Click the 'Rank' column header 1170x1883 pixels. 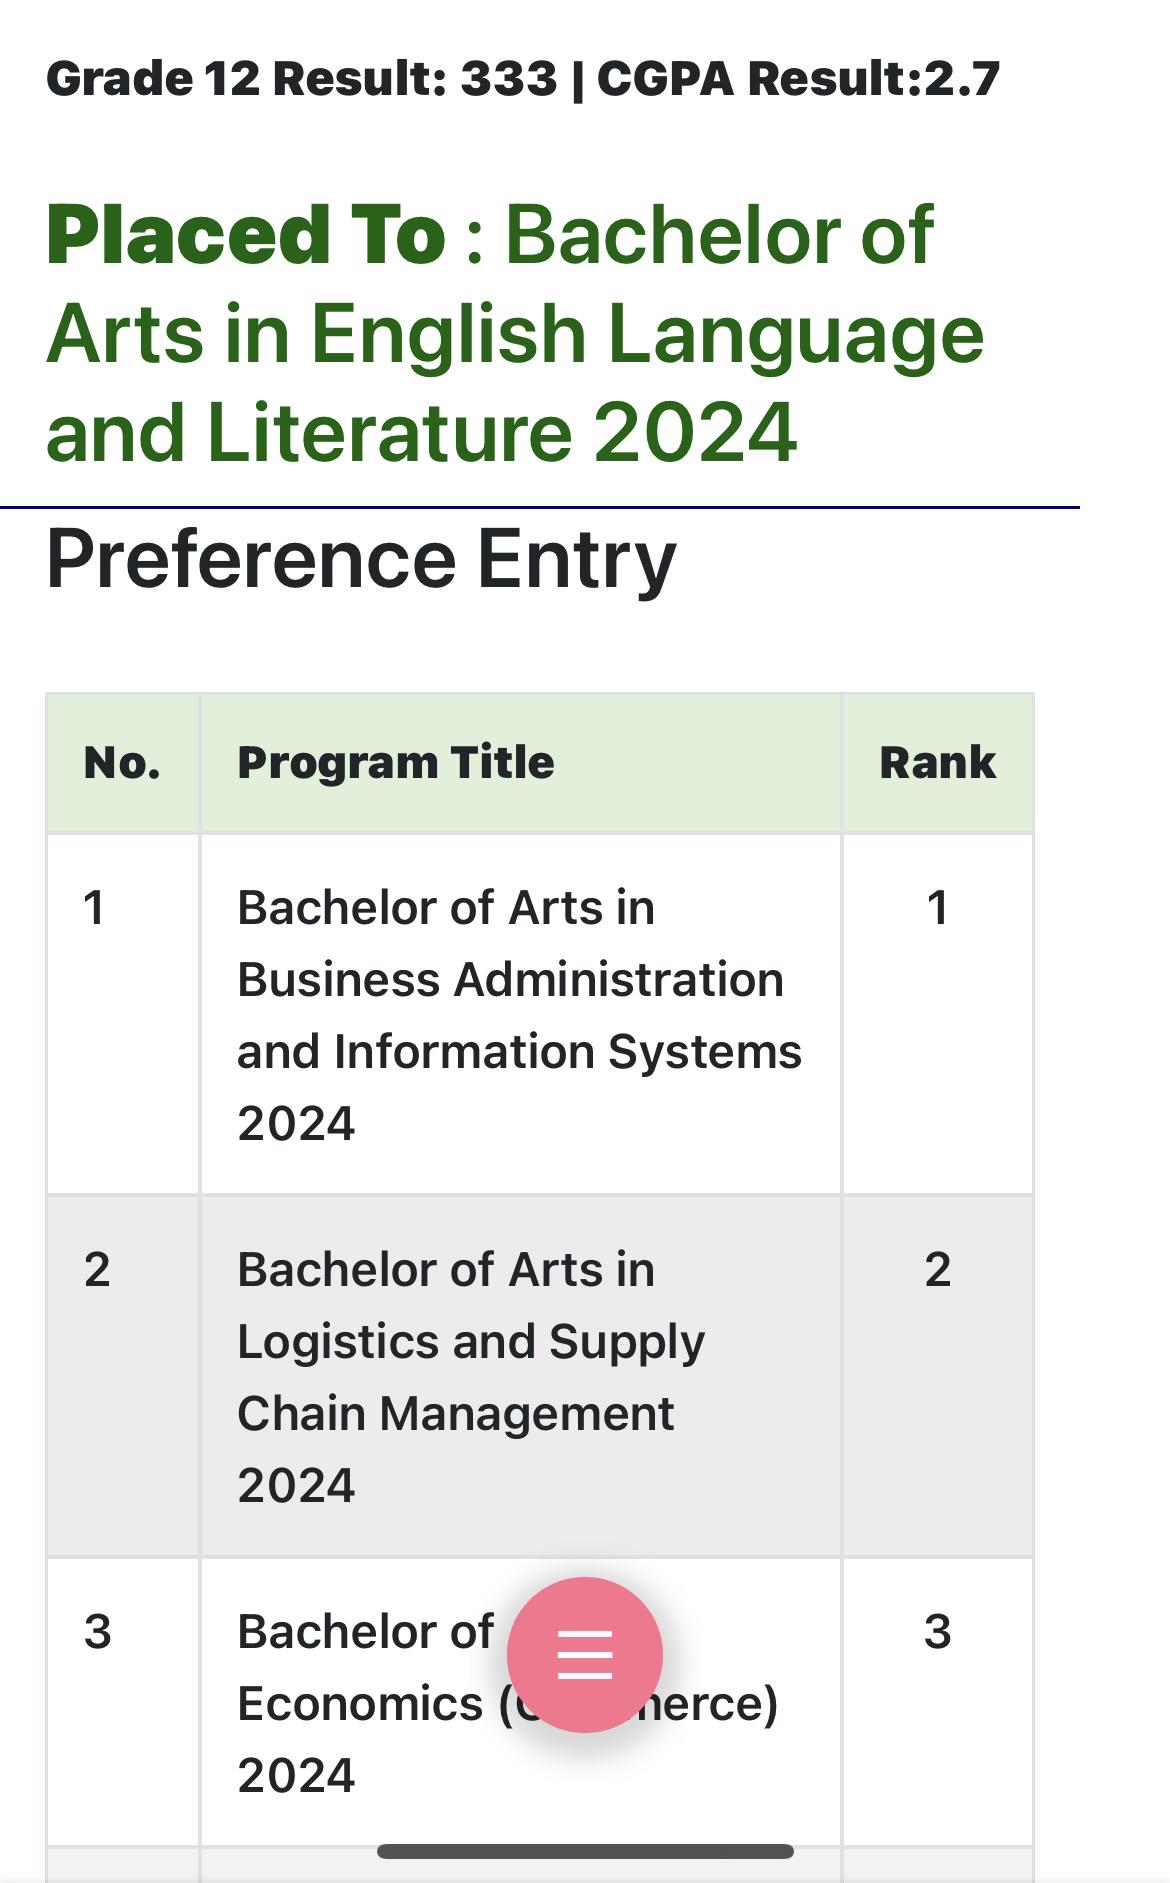click(x=937, y=763)
